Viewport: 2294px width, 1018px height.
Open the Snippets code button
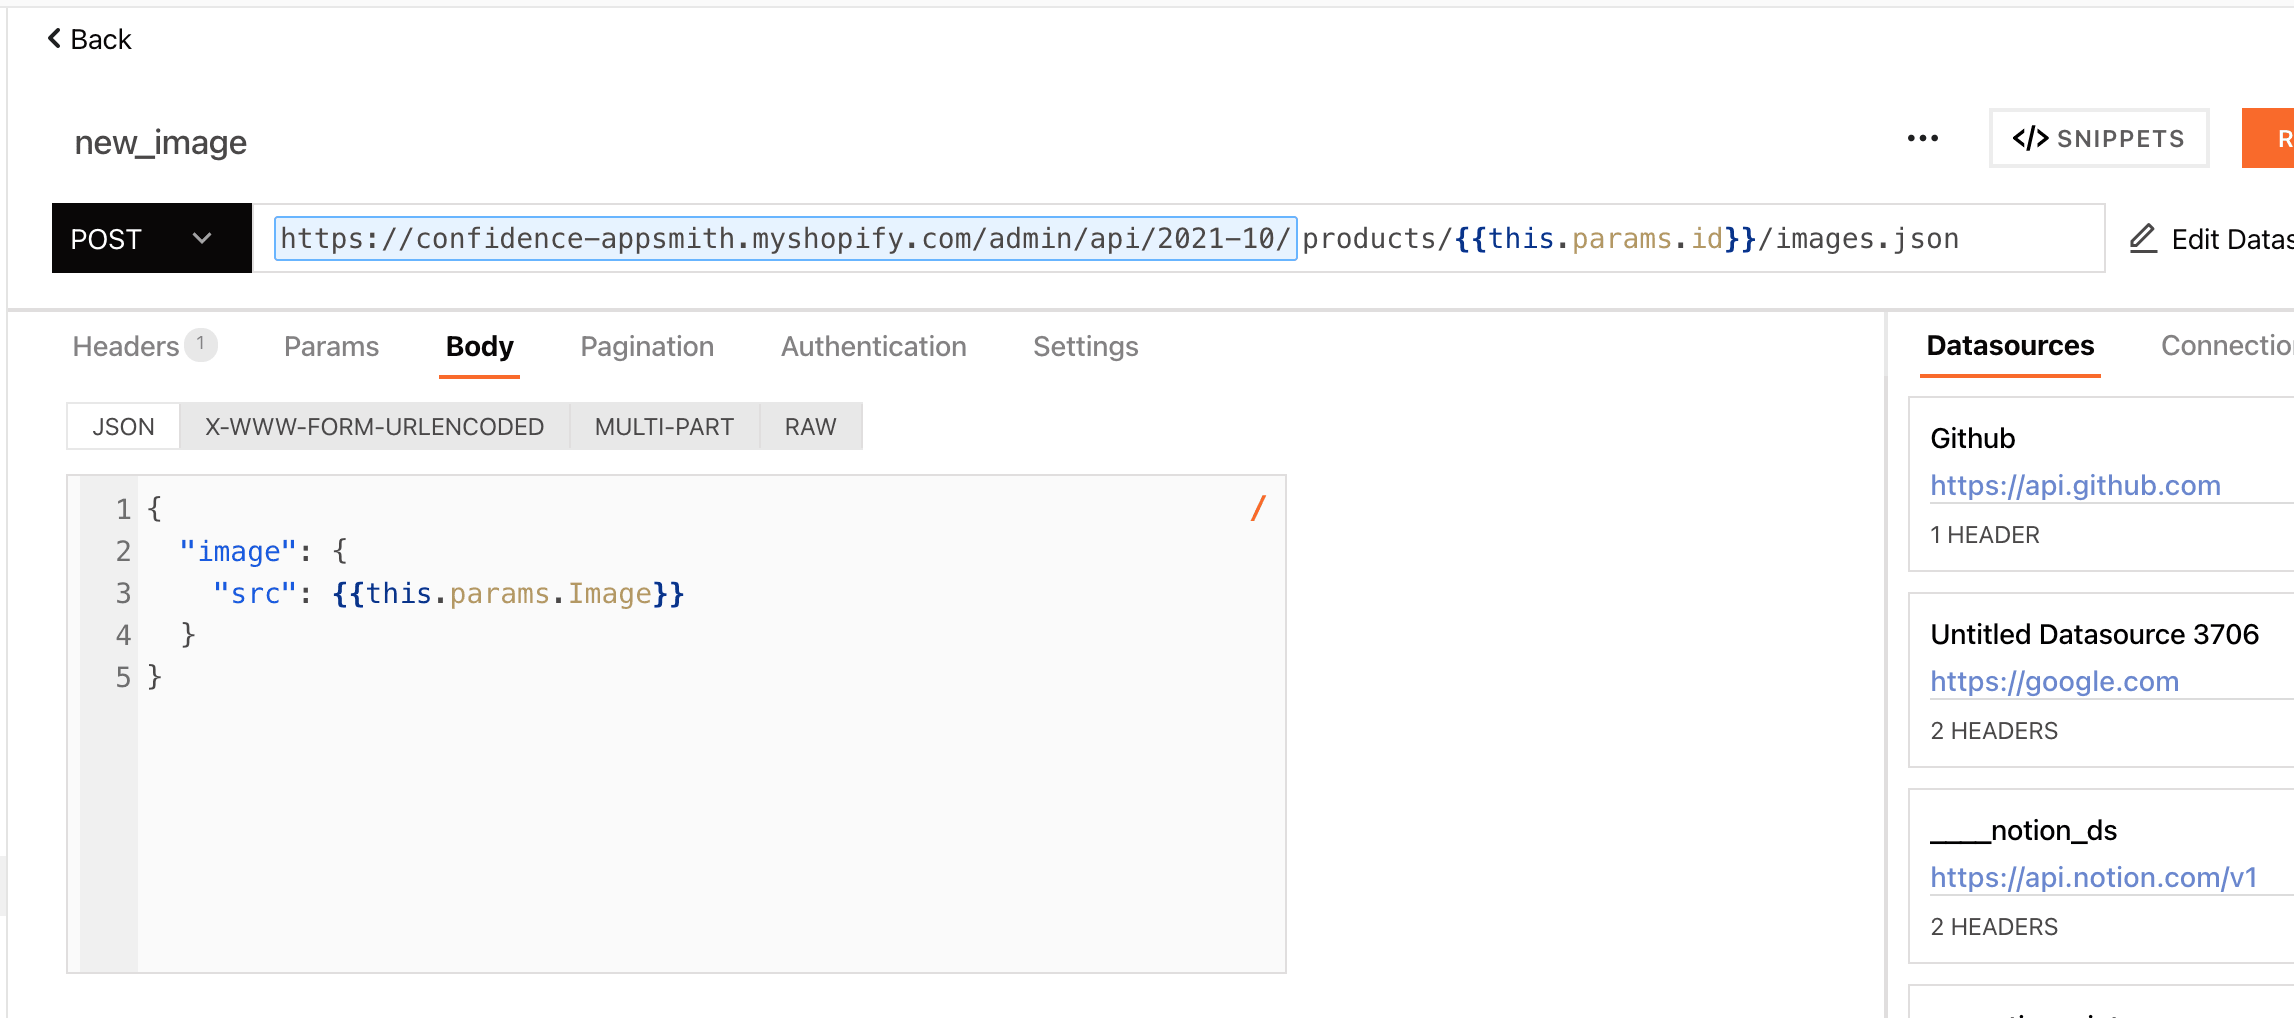pos(2098,139)
